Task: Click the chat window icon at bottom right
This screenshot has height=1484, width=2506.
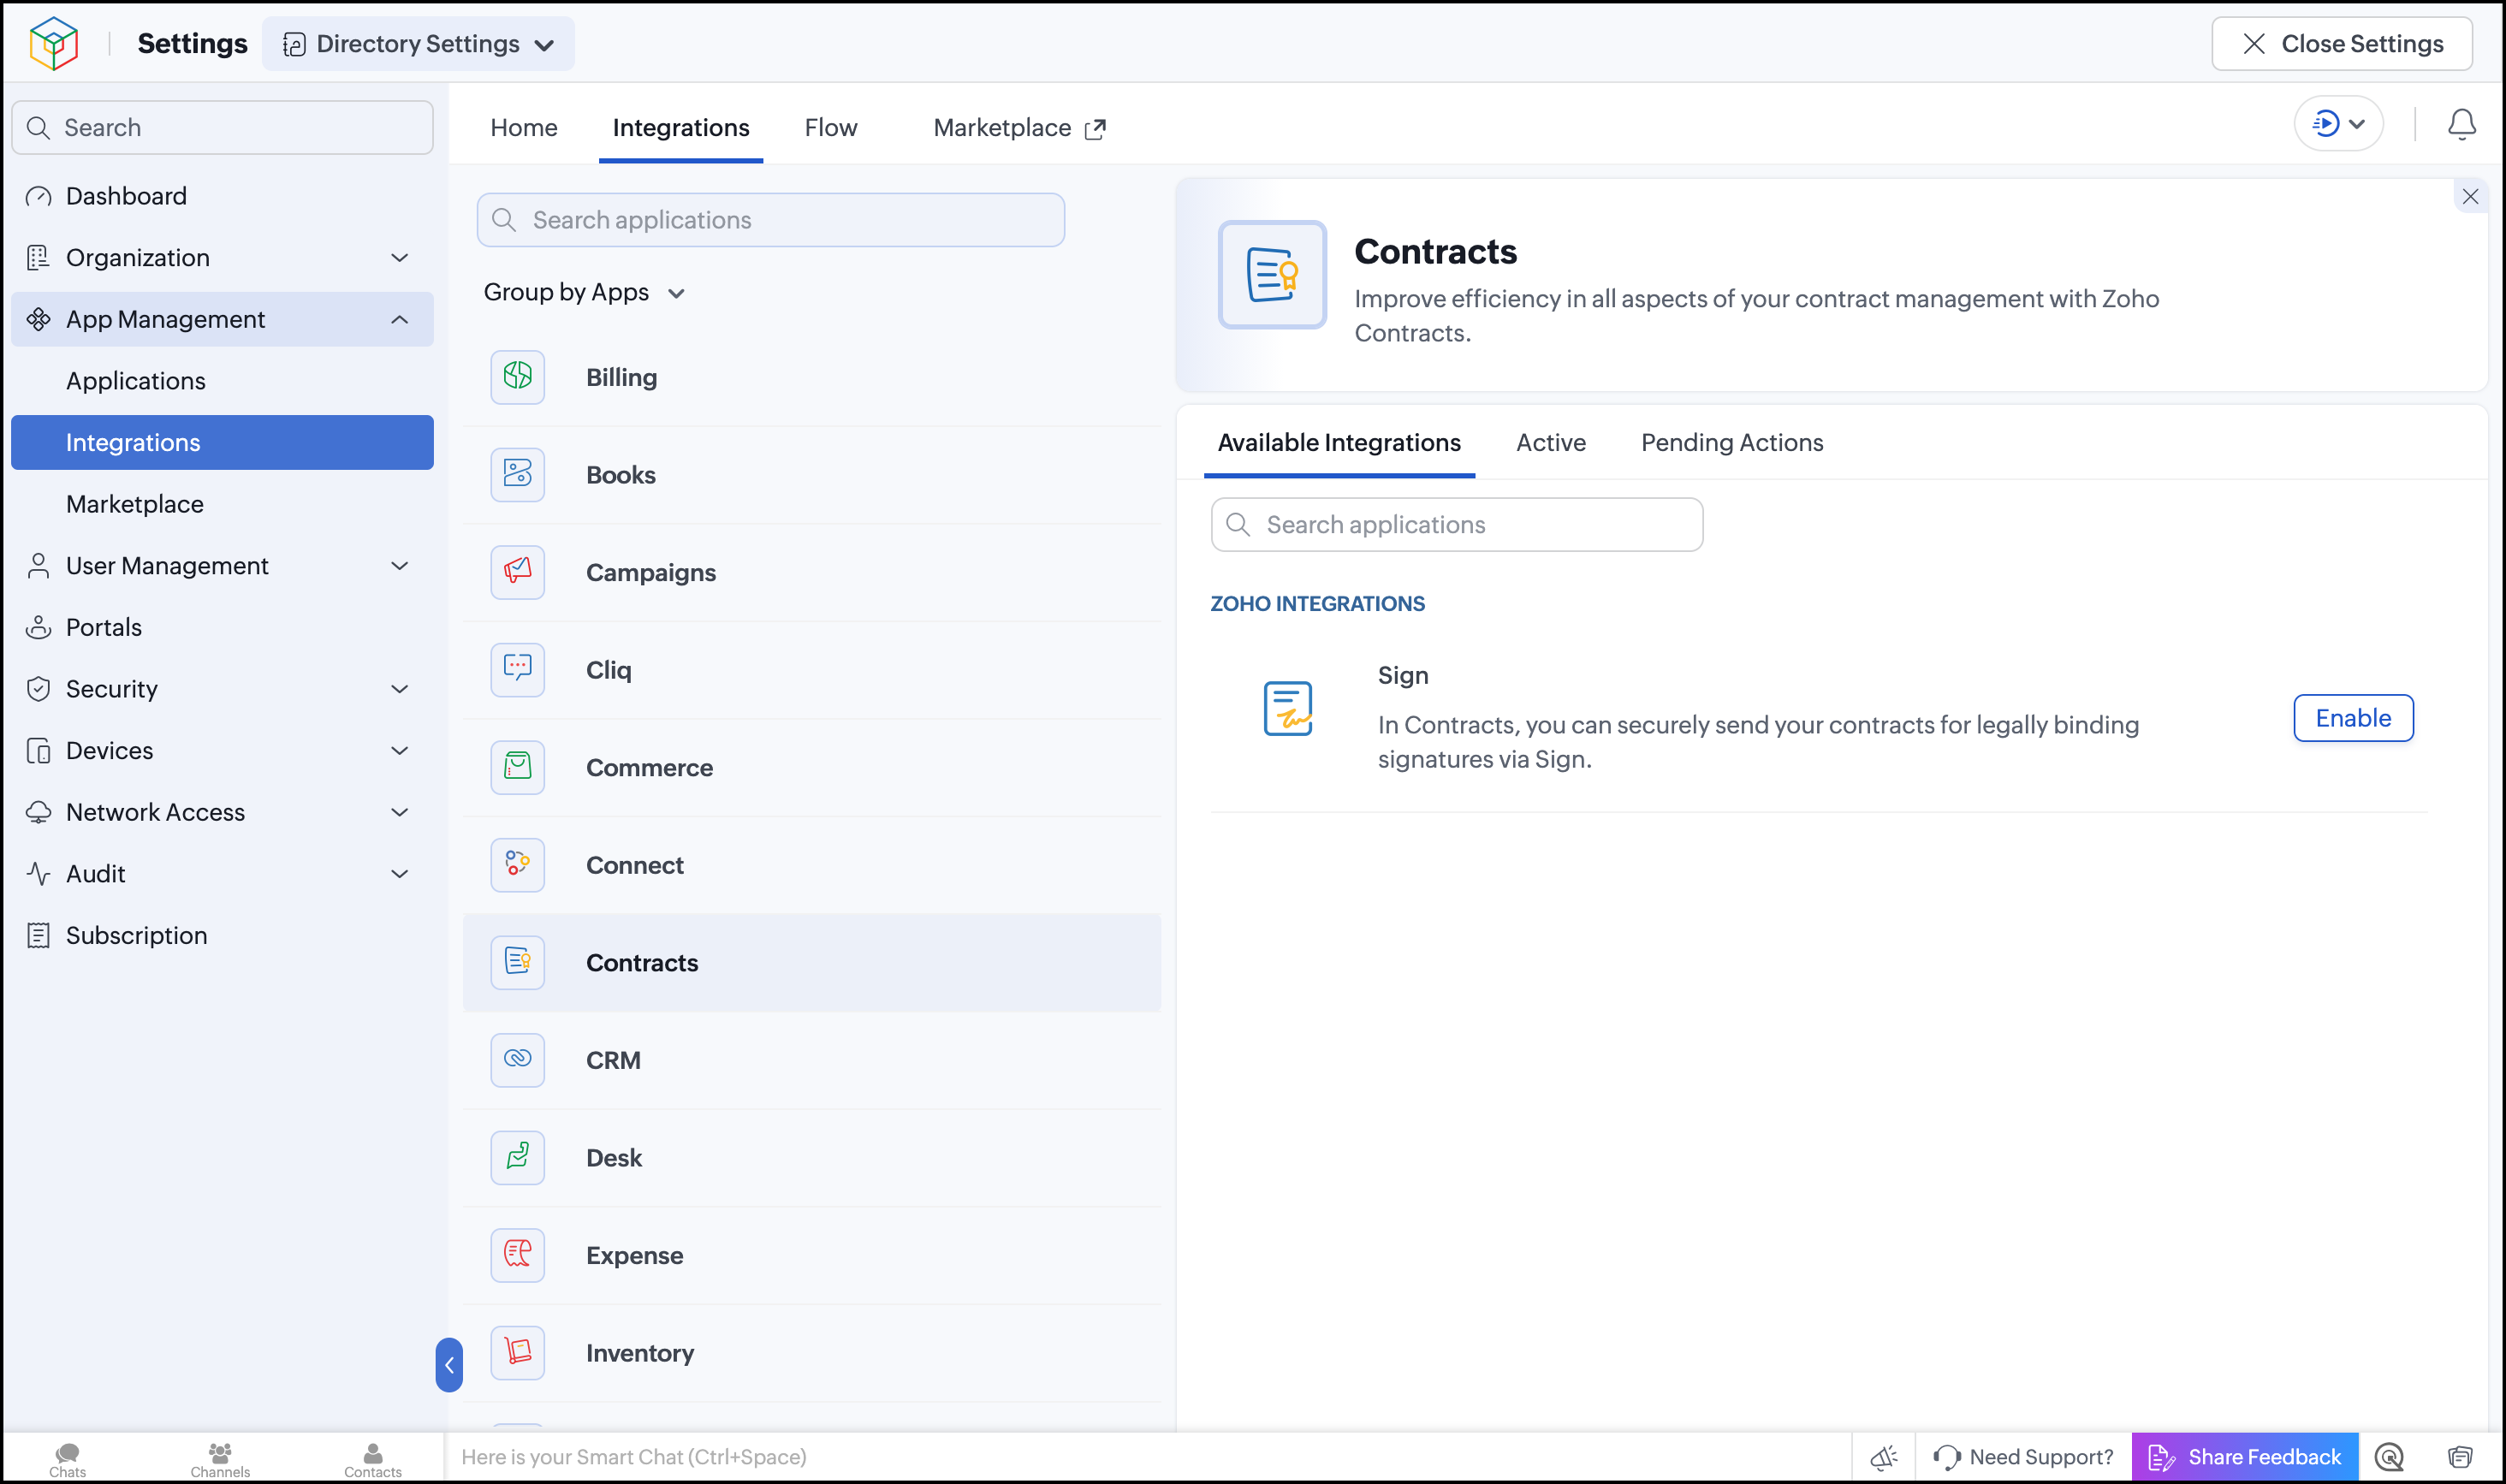Action: click(2459, 1457)
